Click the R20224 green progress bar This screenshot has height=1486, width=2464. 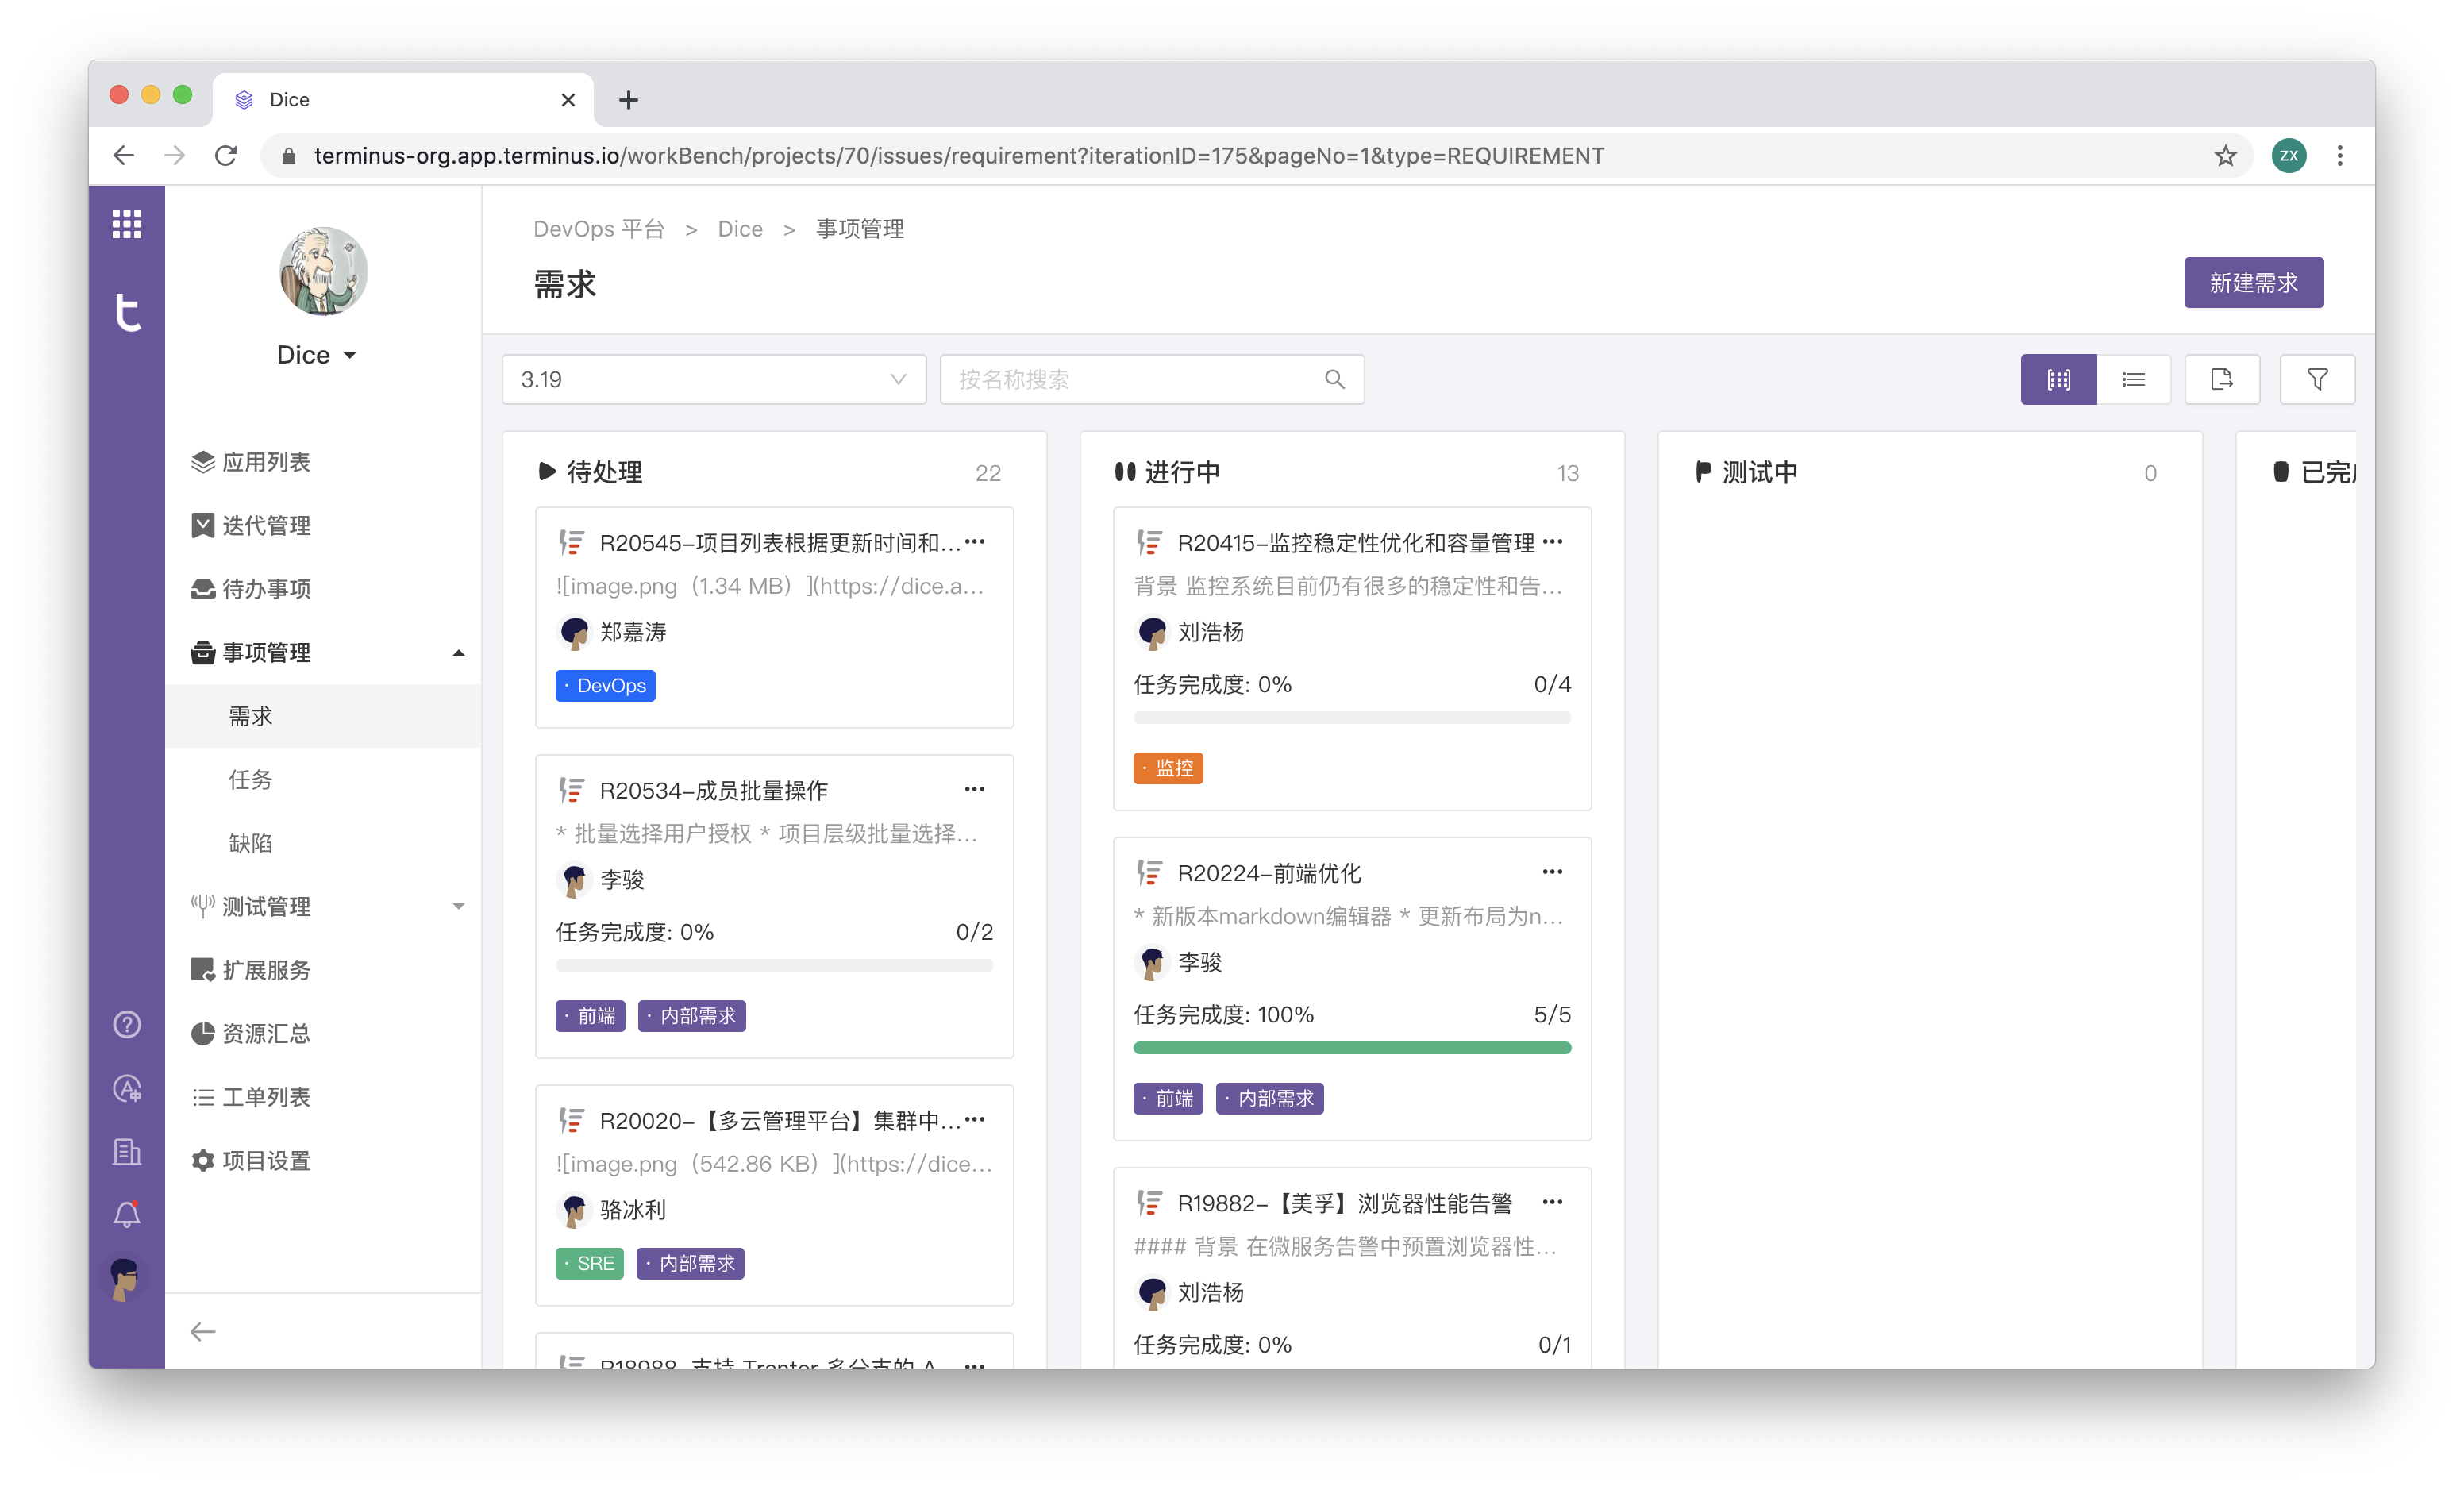tap(1352, 1047)
